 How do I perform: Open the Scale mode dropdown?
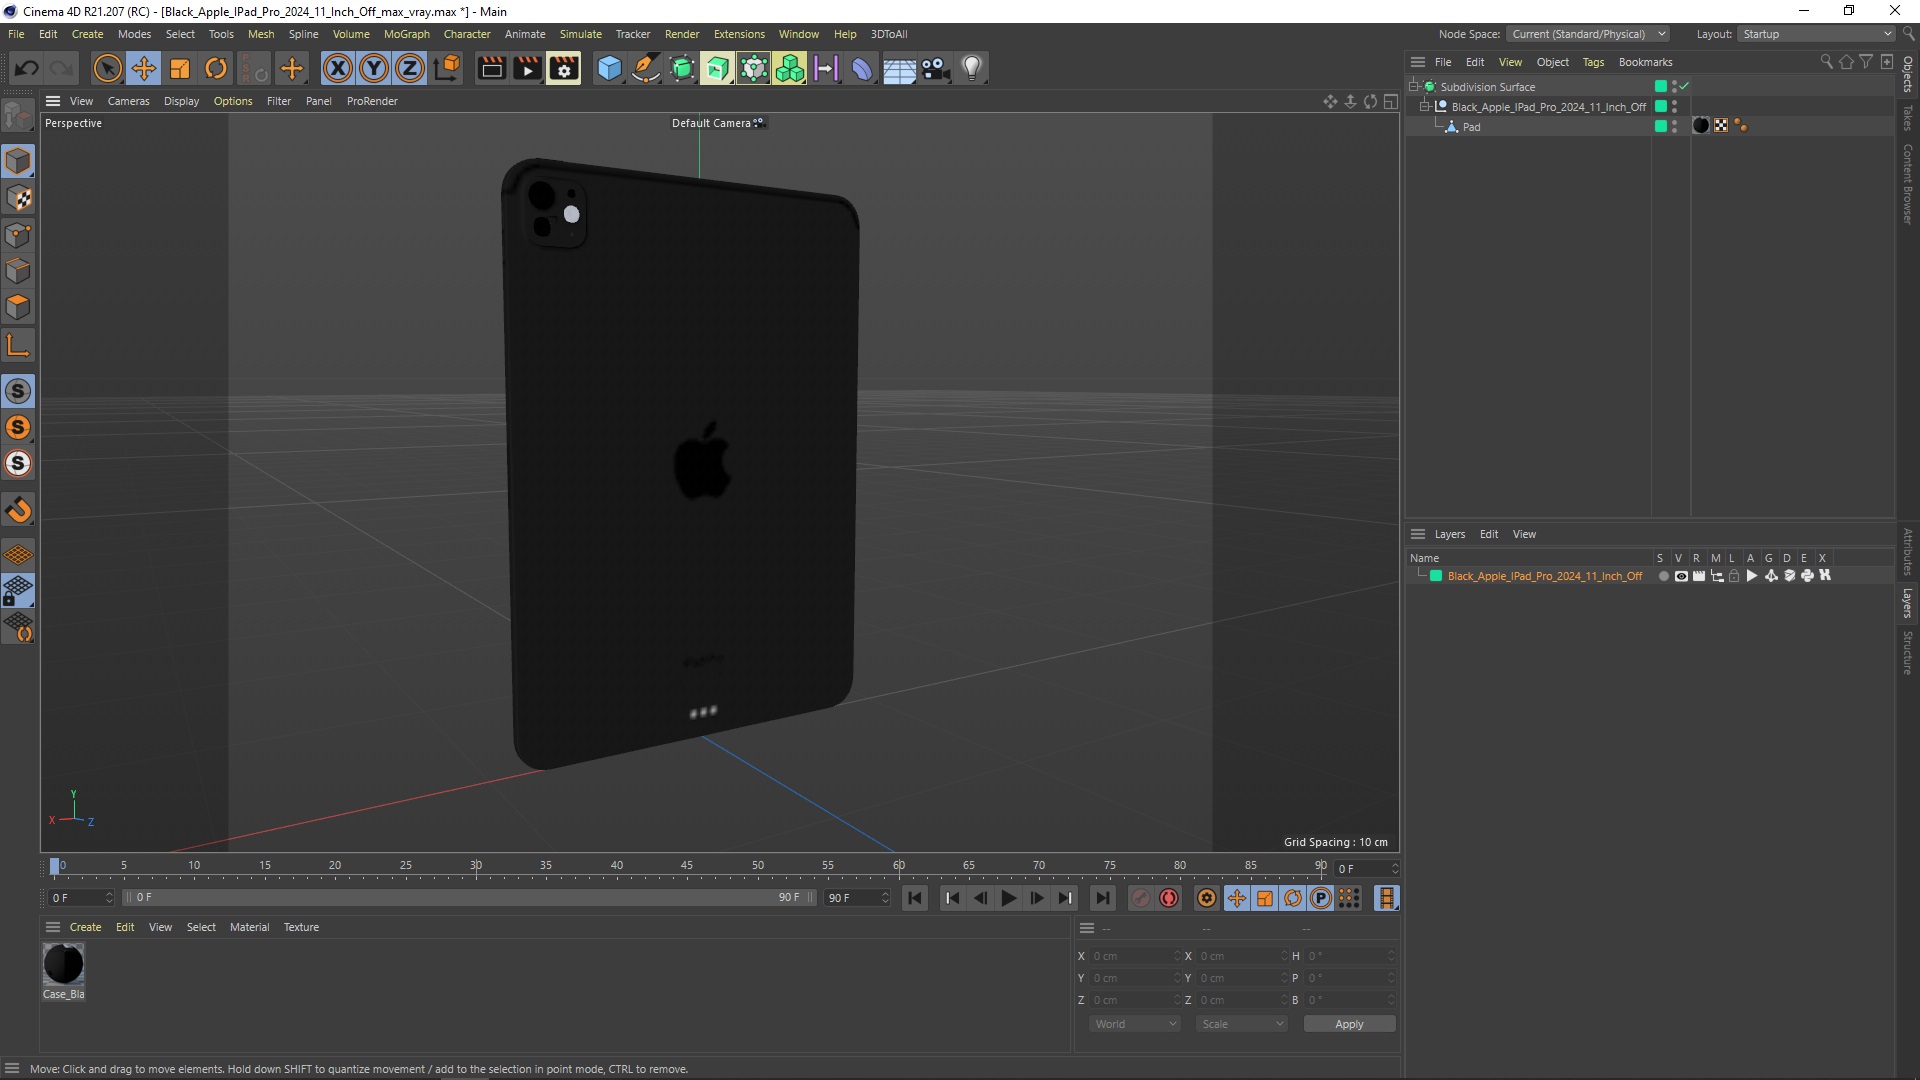[x=1242, y=1024]
